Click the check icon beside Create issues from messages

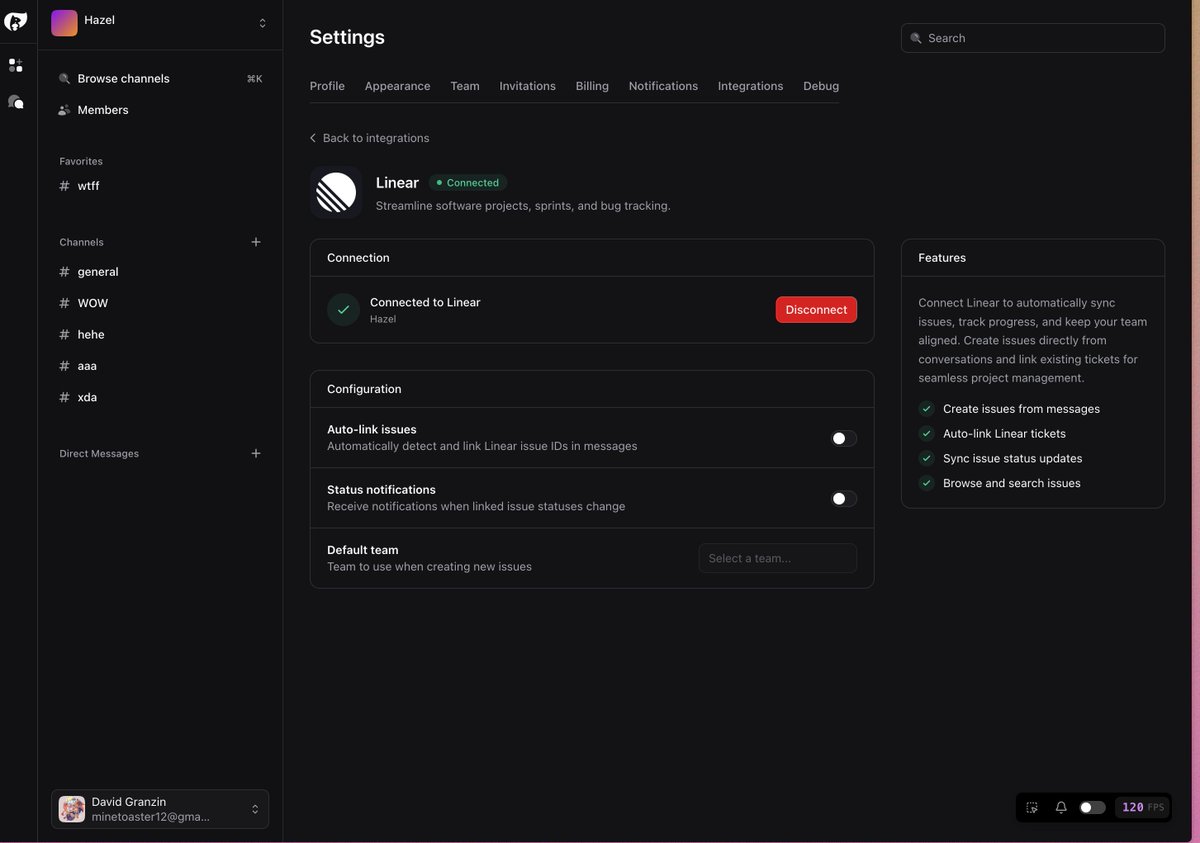pos(926,409)
